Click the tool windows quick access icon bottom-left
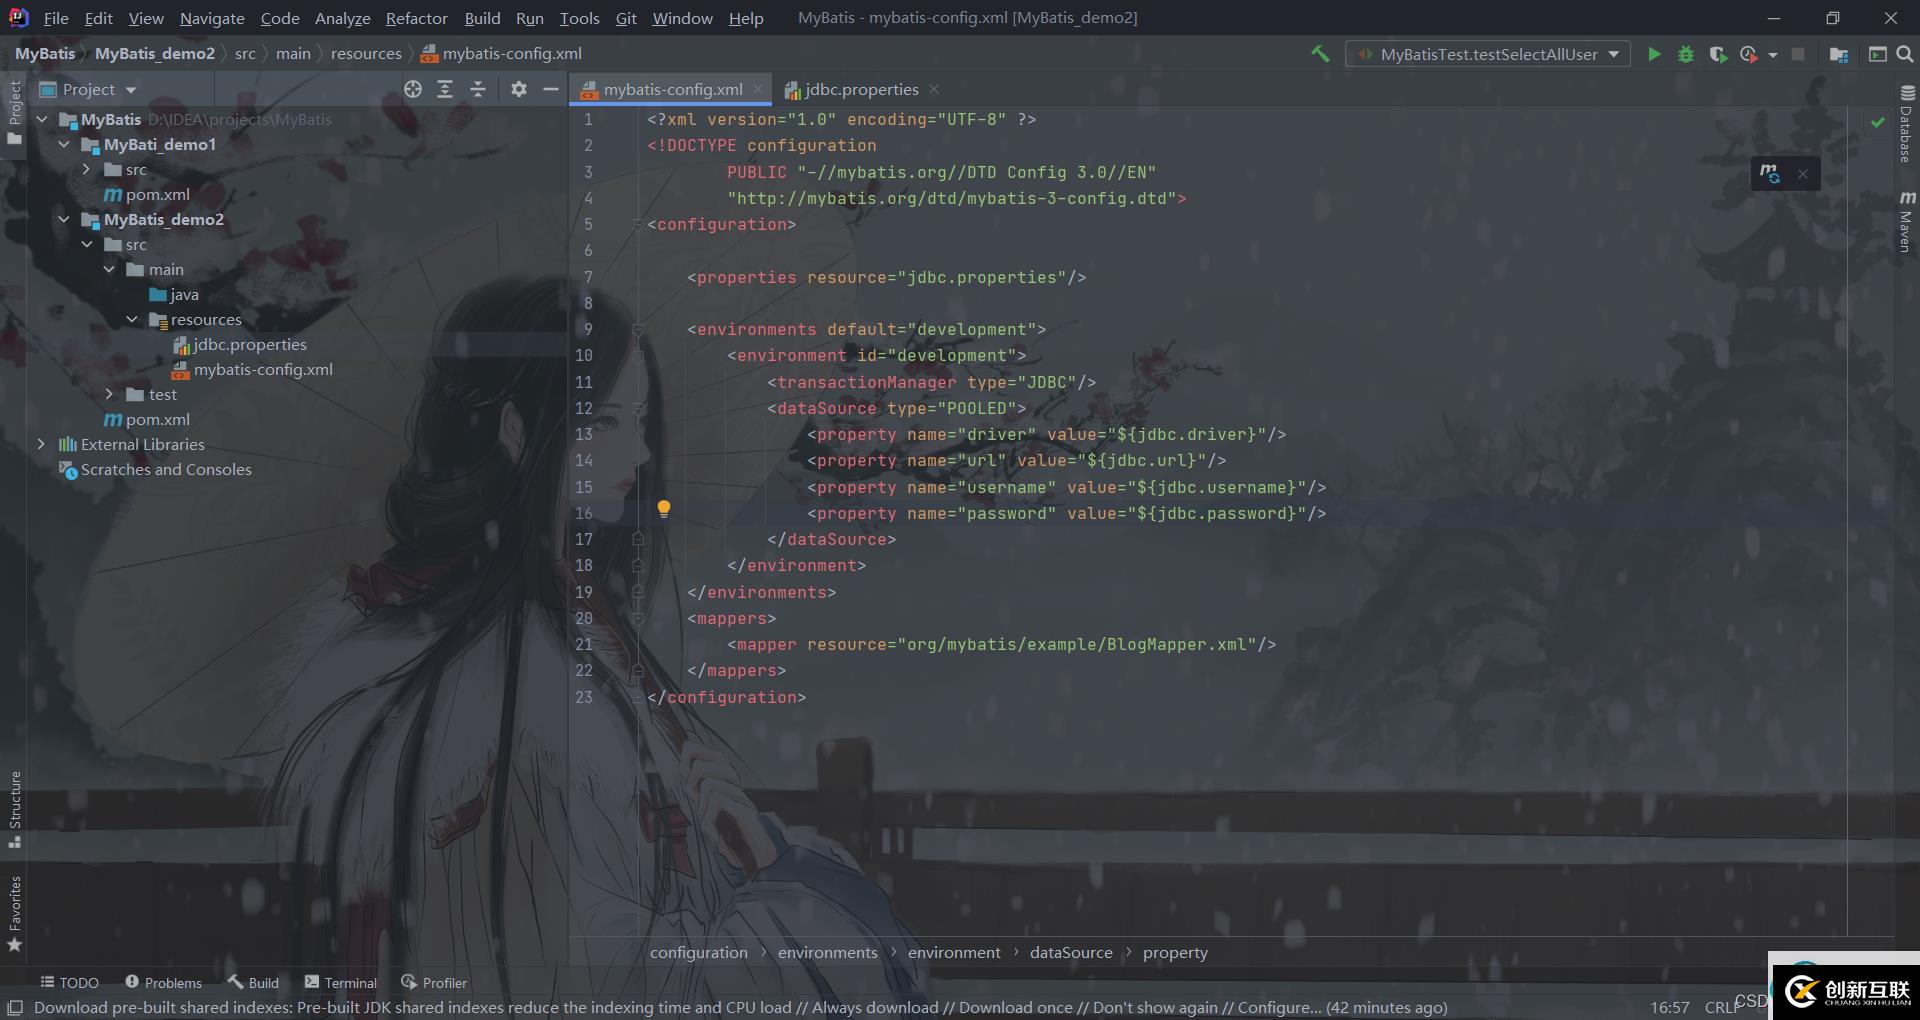The width and height of the screenshot is (1920, 1020). coord(15,1007)
